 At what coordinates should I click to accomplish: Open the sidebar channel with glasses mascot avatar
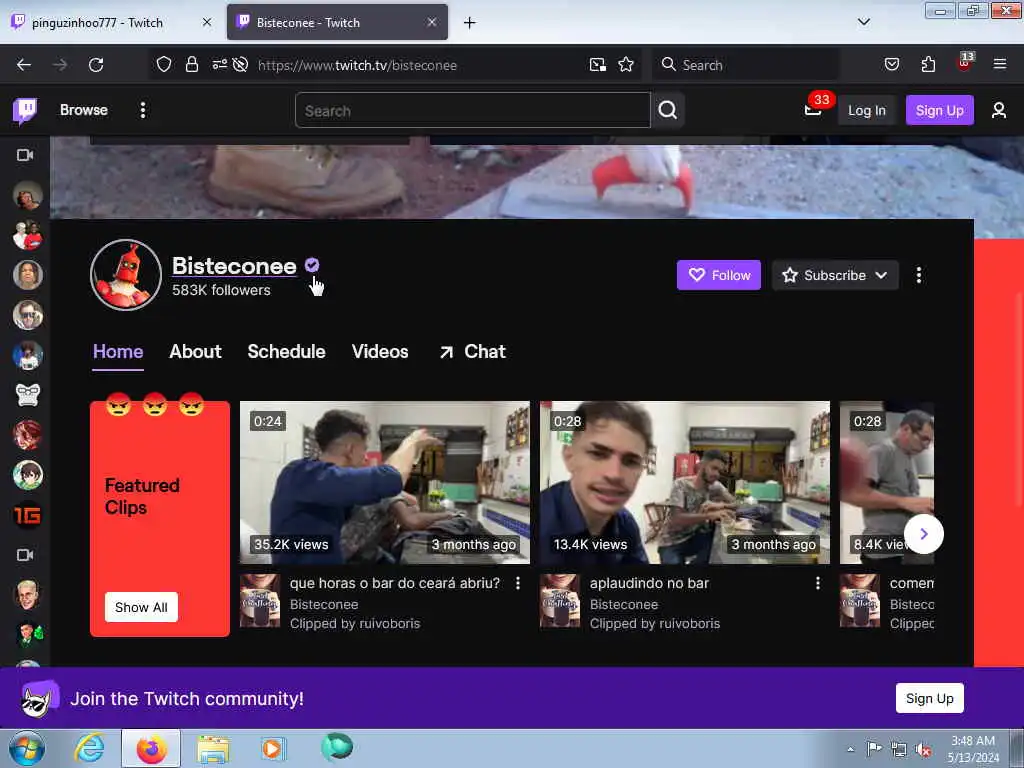point(27,394)
